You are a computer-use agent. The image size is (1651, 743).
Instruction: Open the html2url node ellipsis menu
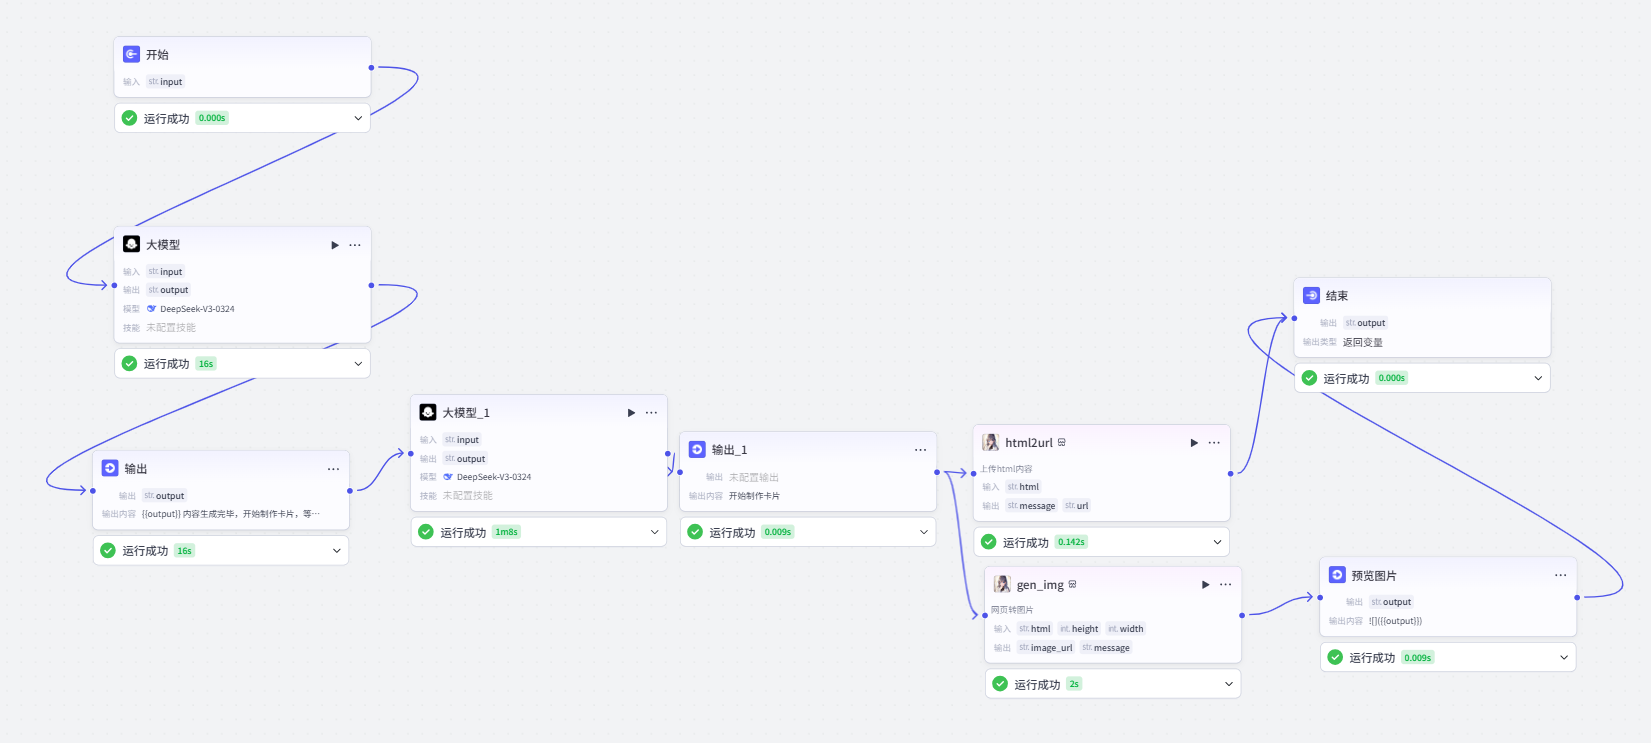tap(1214, 443)
